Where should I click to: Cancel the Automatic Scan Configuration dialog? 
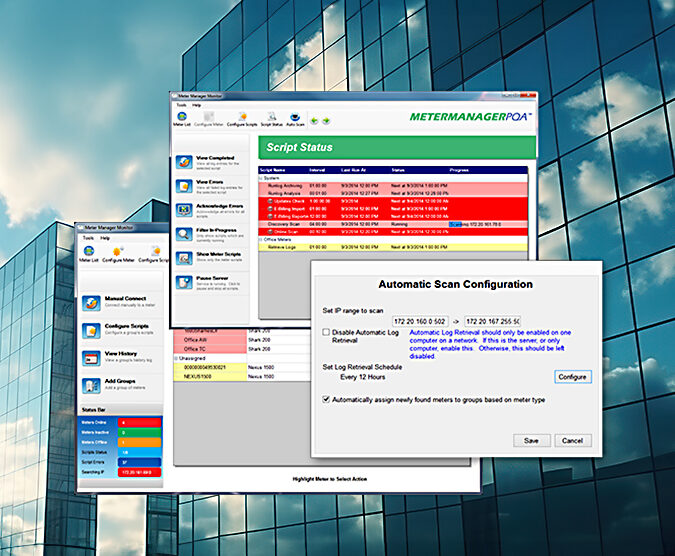pyautogui.click(x=572, y=441)
